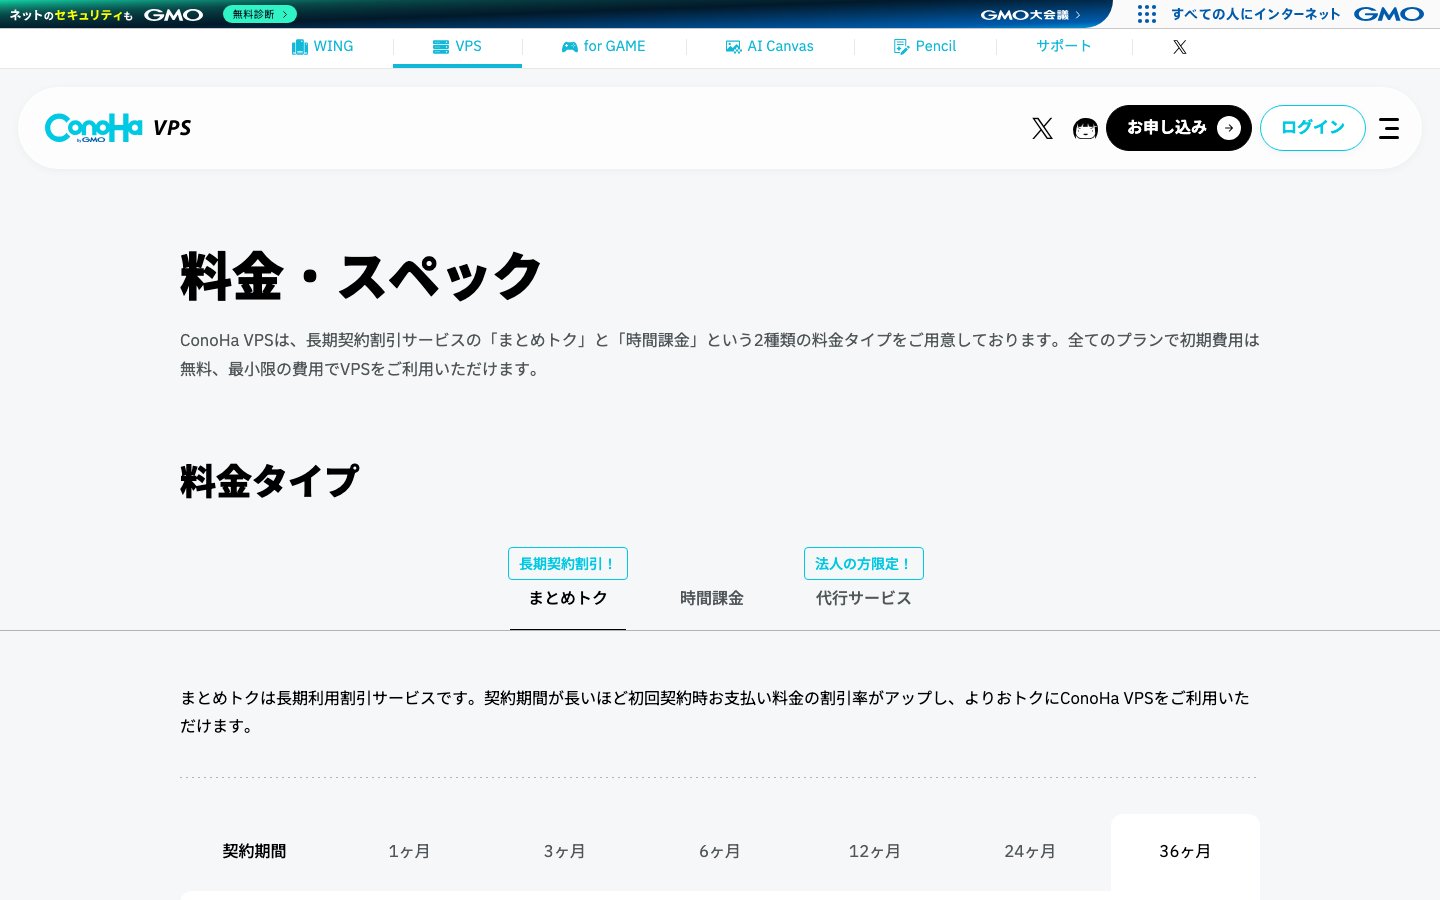Go to AI Canvas service
Screen dimensions: 1440x900
tap(769, 46)
